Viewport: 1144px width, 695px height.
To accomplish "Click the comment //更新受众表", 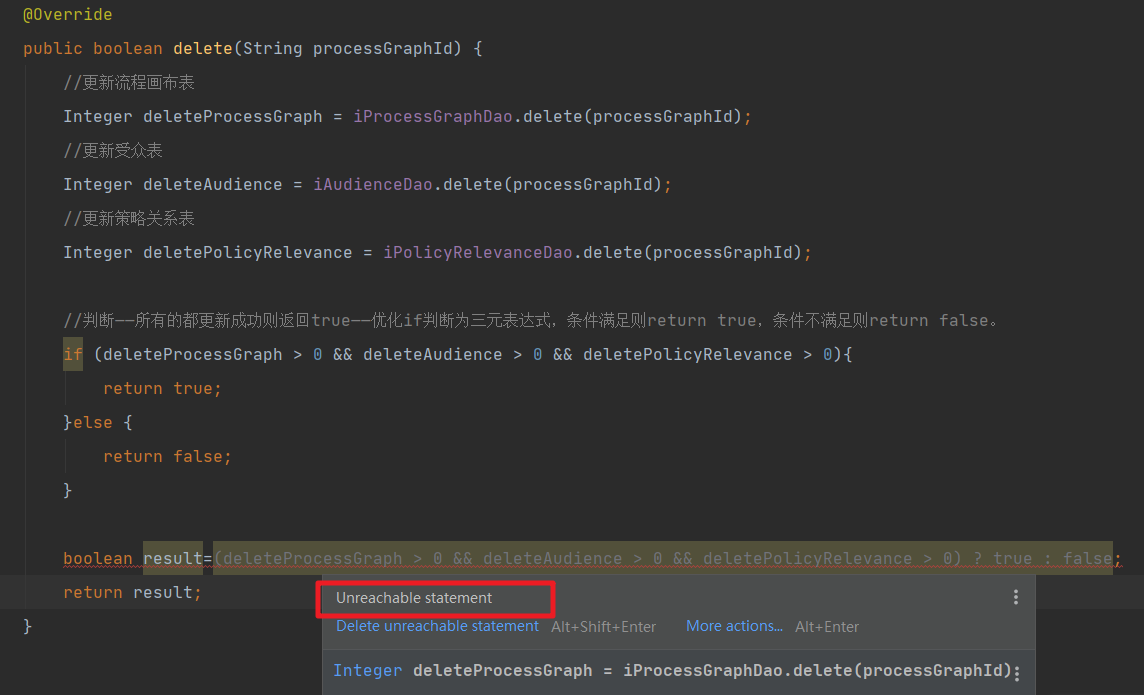I will point(113,150).
